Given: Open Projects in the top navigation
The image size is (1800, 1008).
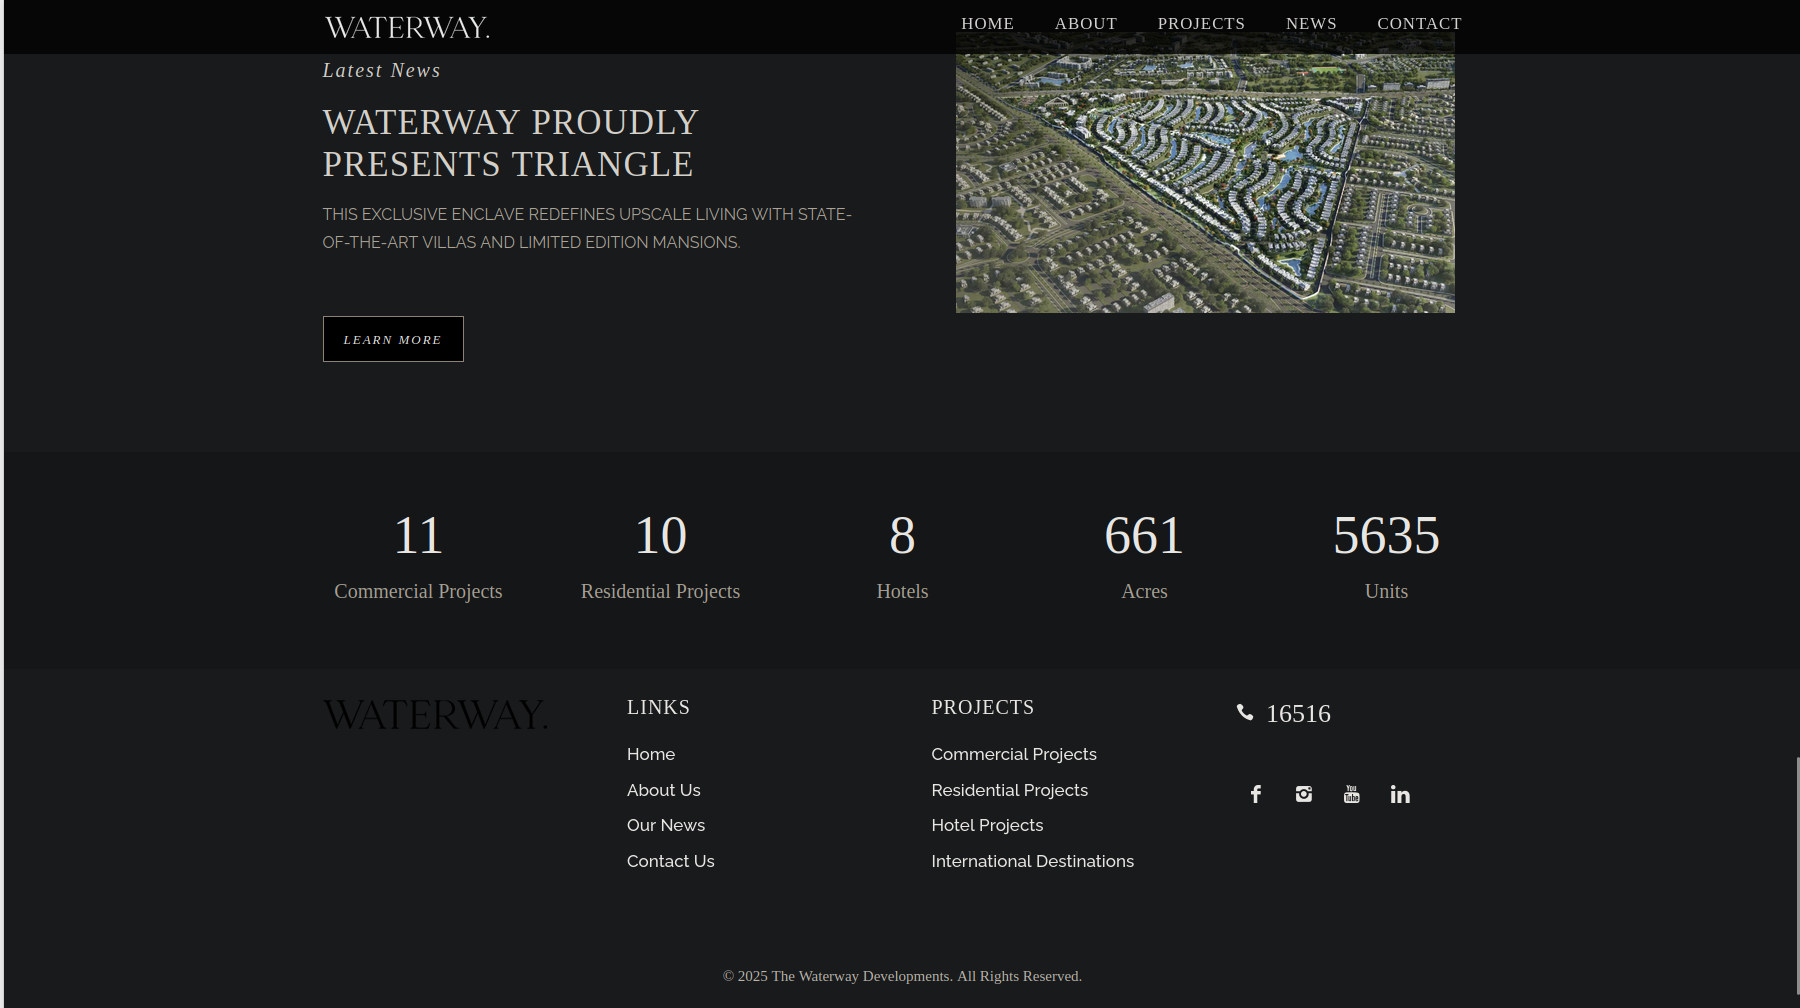Looking at the screenshot, I should (1201, 23).
